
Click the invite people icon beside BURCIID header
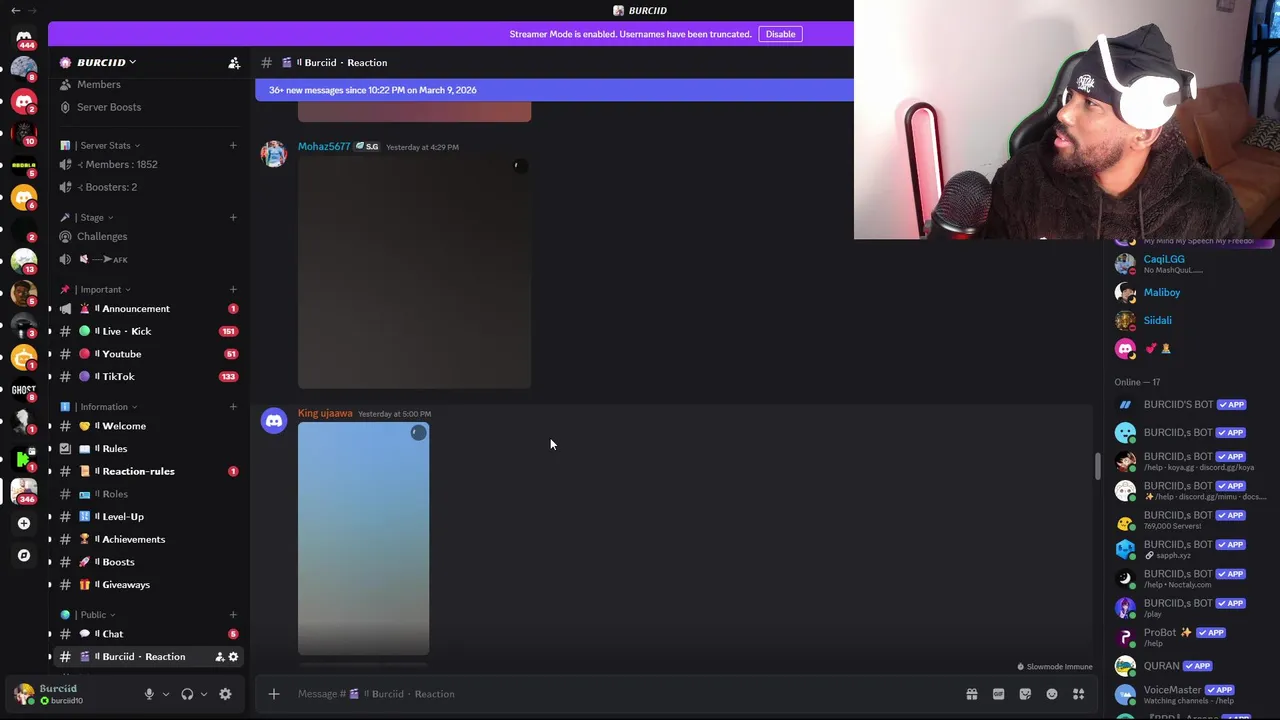pyautogui.click(x=234, y=63)
